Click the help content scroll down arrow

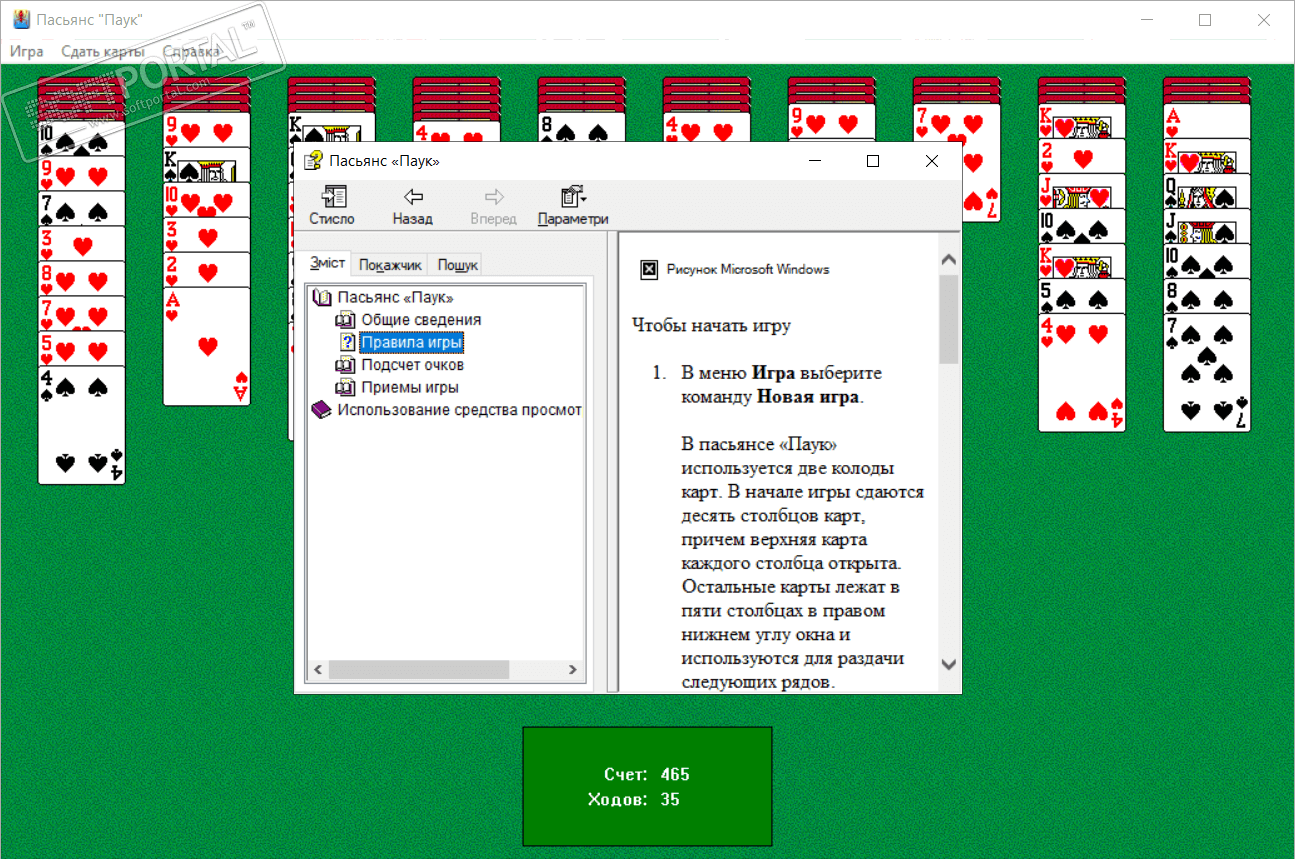[x=949, y=664]
